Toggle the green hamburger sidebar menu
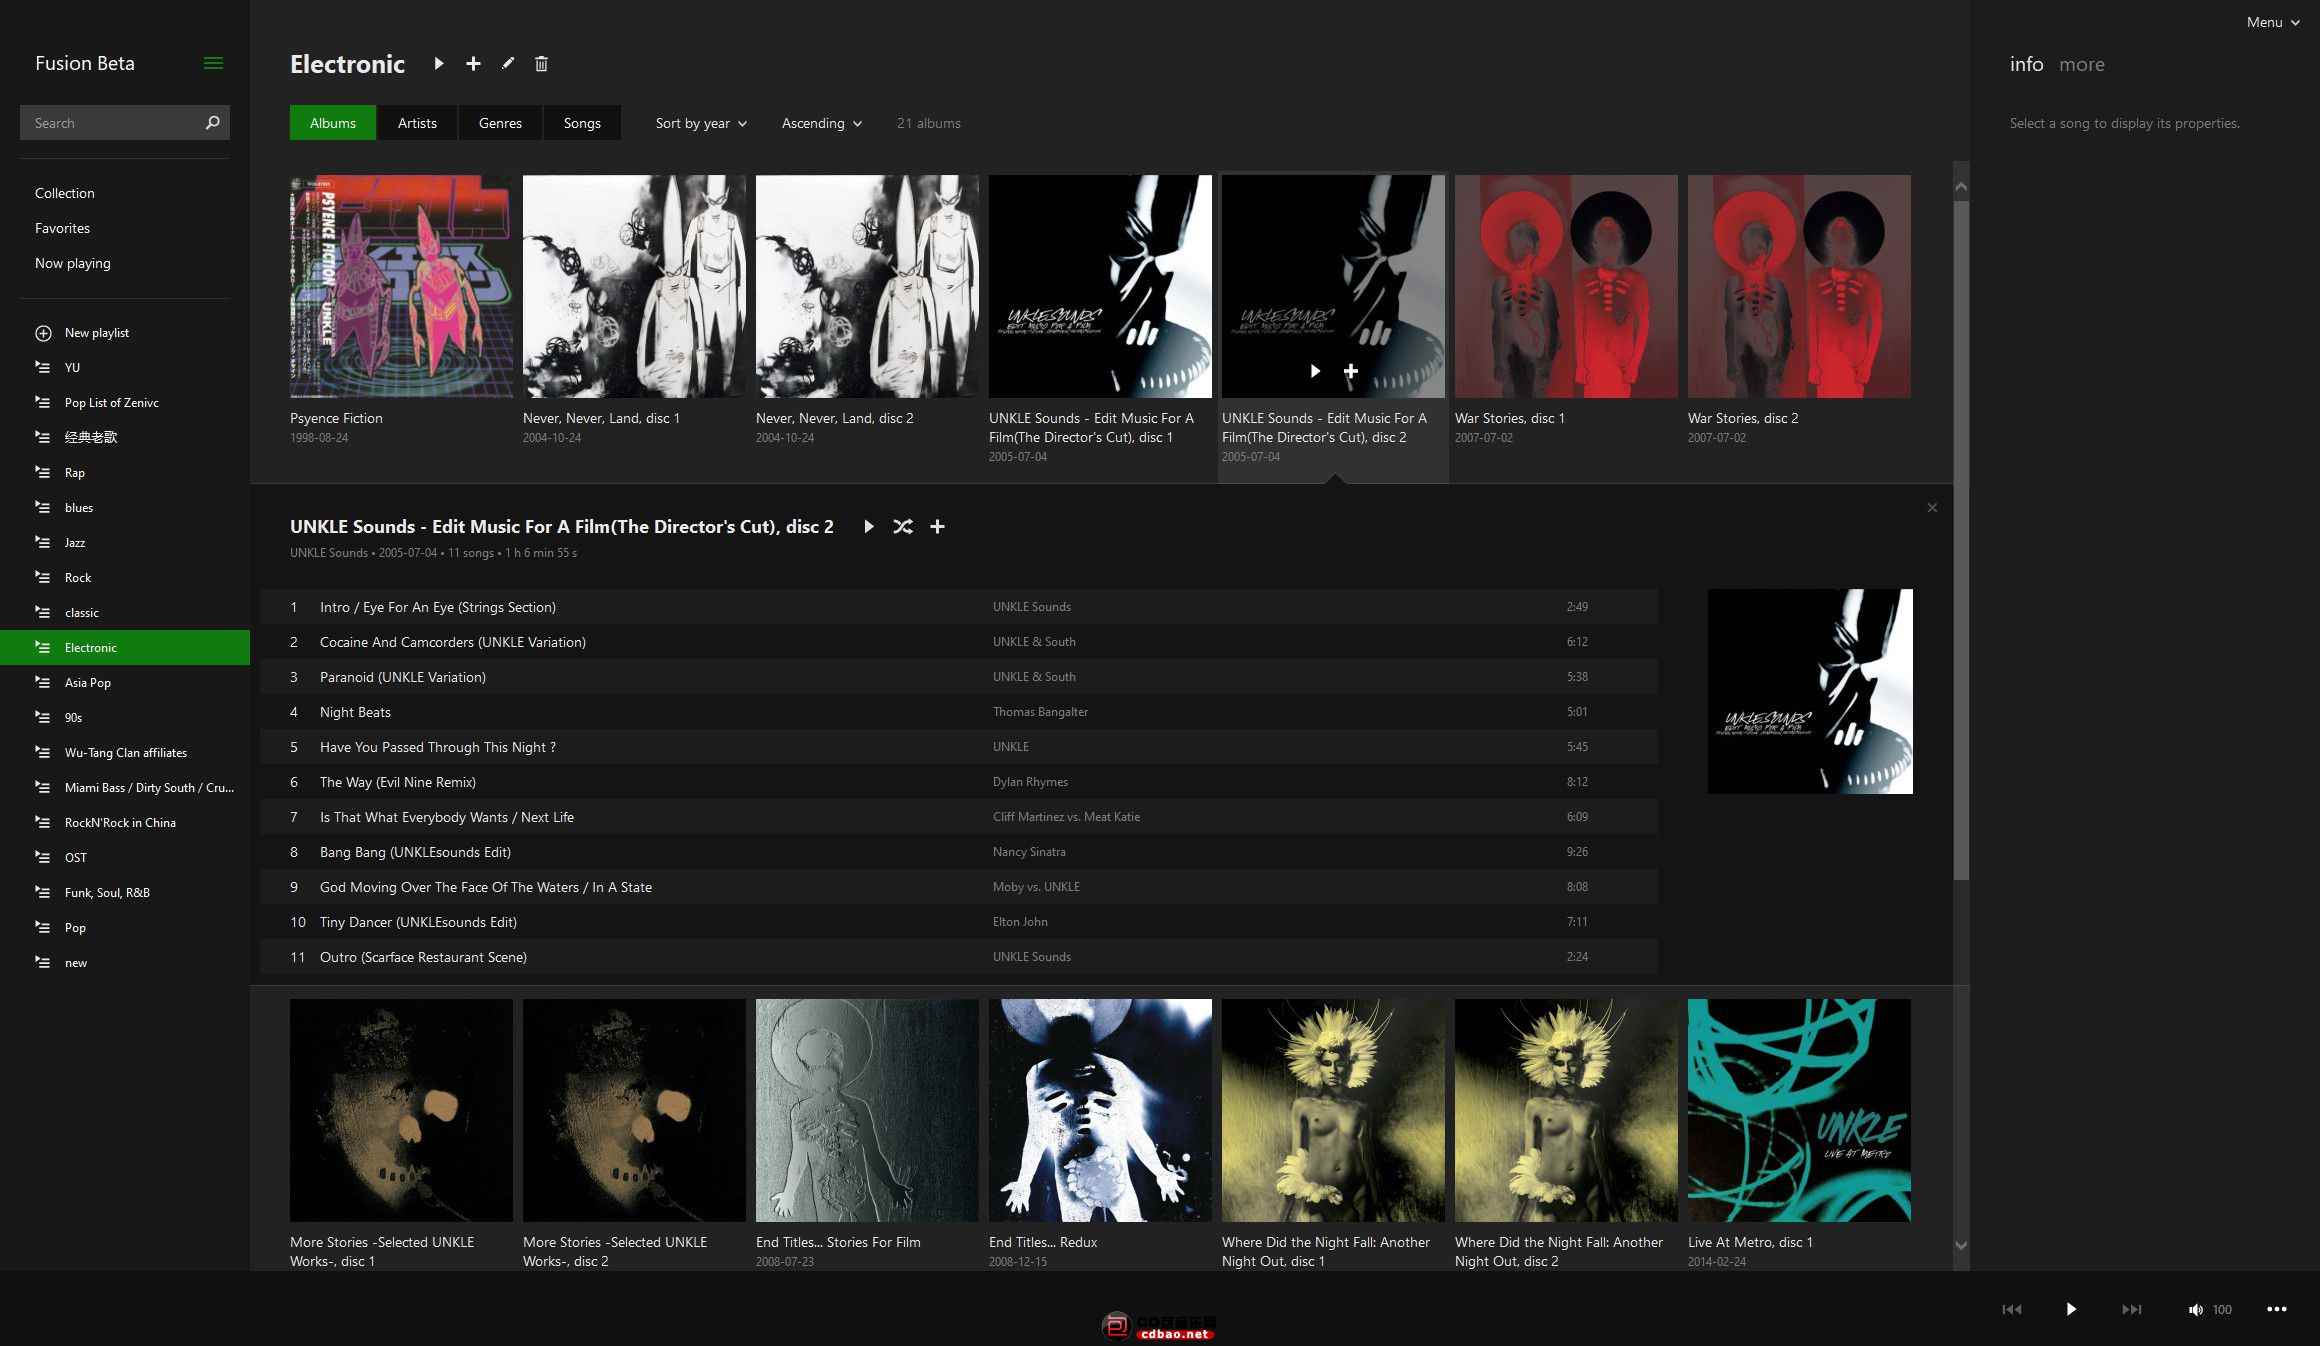 [213, 63]
